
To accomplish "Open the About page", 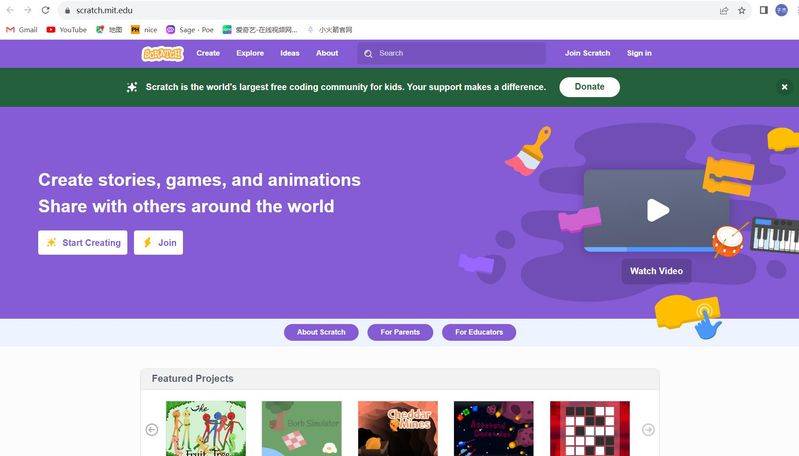I will [x=327, y=53].
